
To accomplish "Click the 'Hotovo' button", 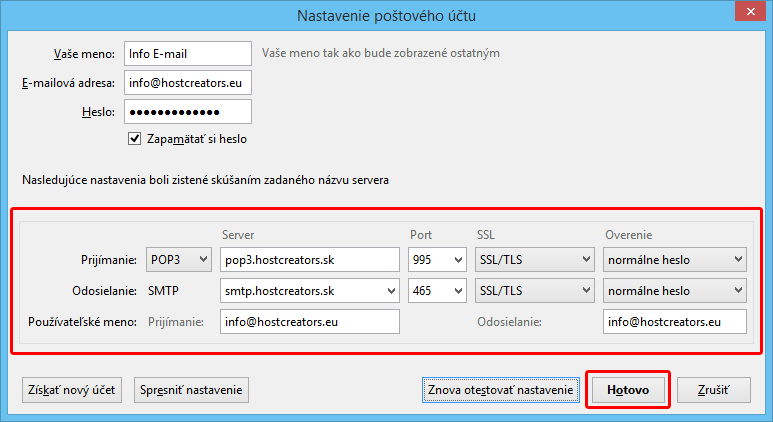I will (x=628, y=390).
